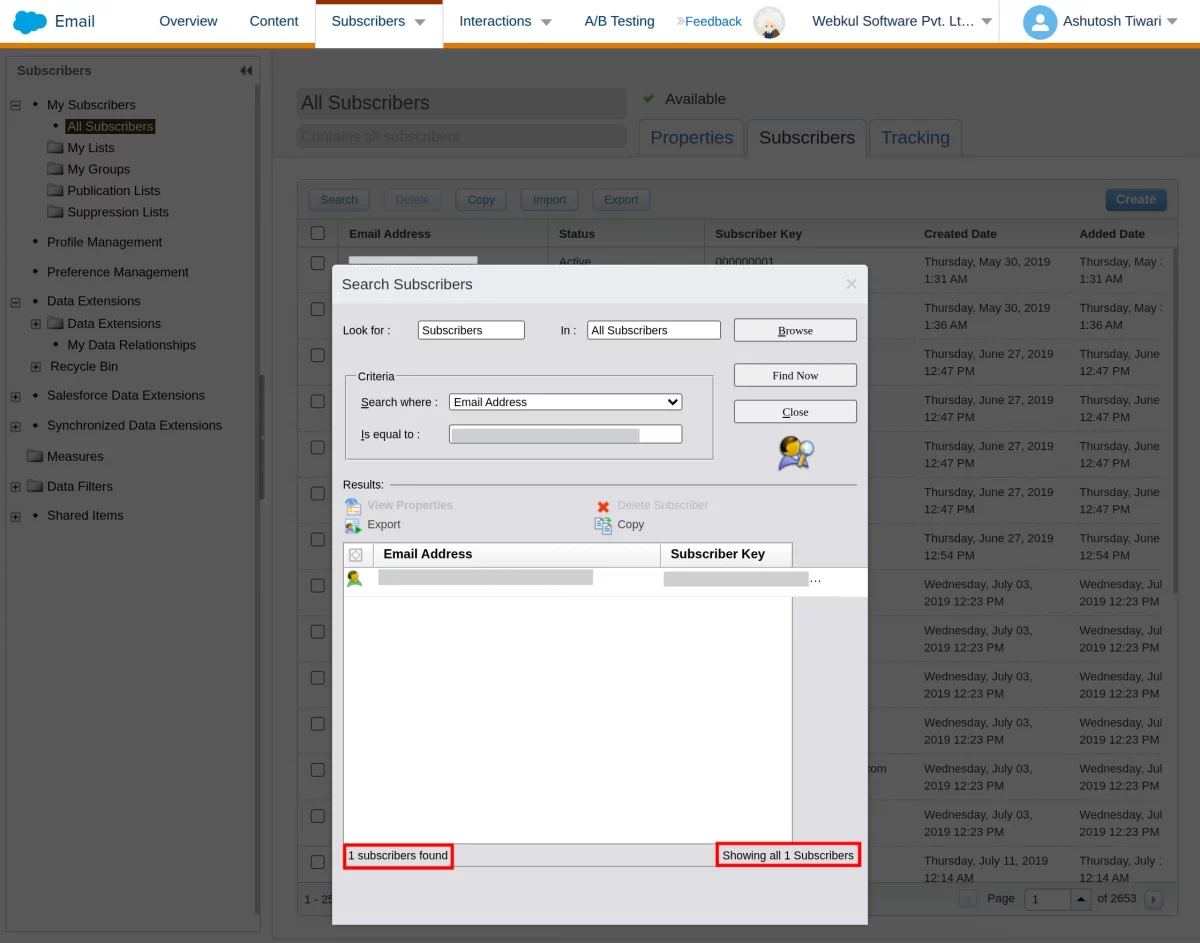Click the Is equal to input field
Screen dimensions: 1200x943
pos(566,434)
